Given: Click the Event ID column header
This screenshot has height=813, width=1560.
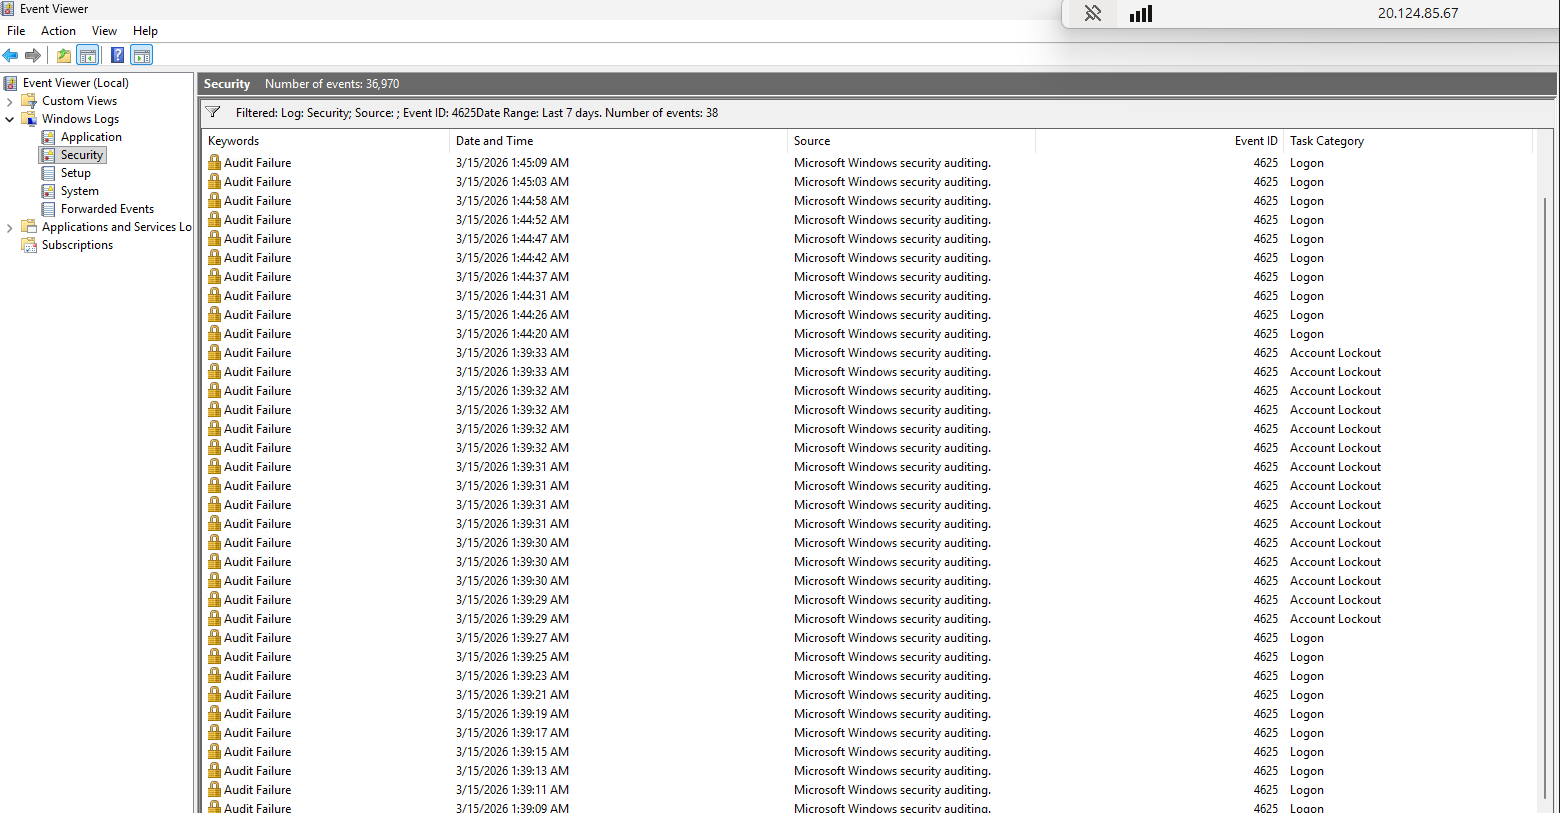Looking at the screenshot, I should [1255, 140].
